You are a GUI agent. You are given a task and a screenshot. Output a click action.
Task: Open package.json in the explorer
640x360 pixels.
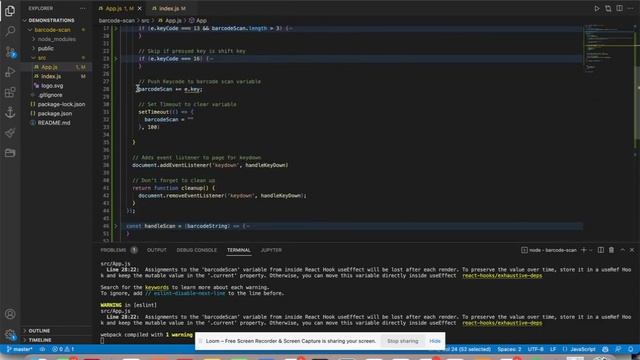[55, 113]
